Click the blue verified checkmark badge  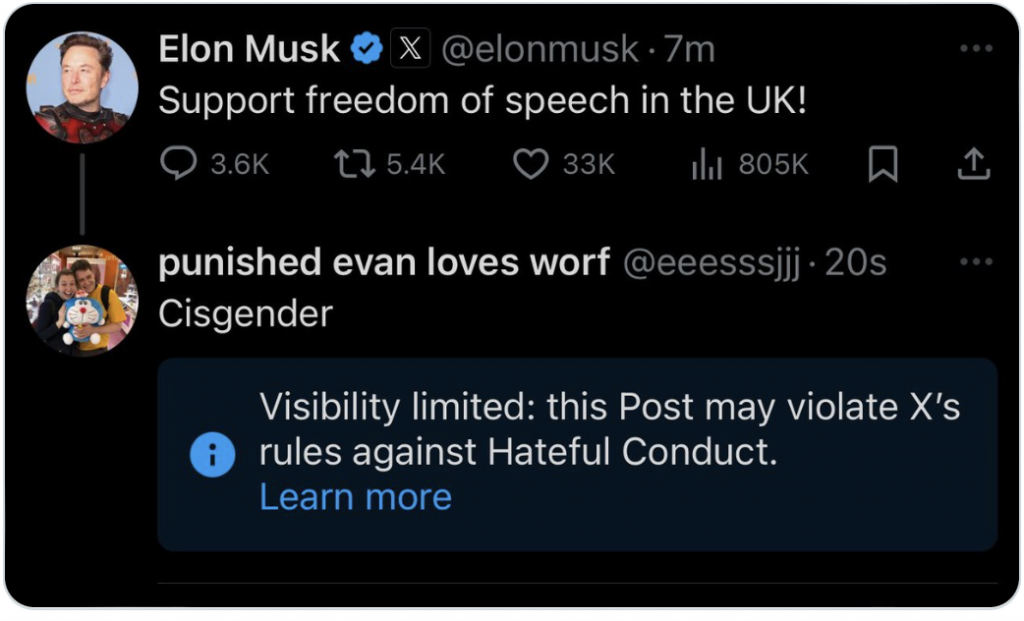pos(367,49)
